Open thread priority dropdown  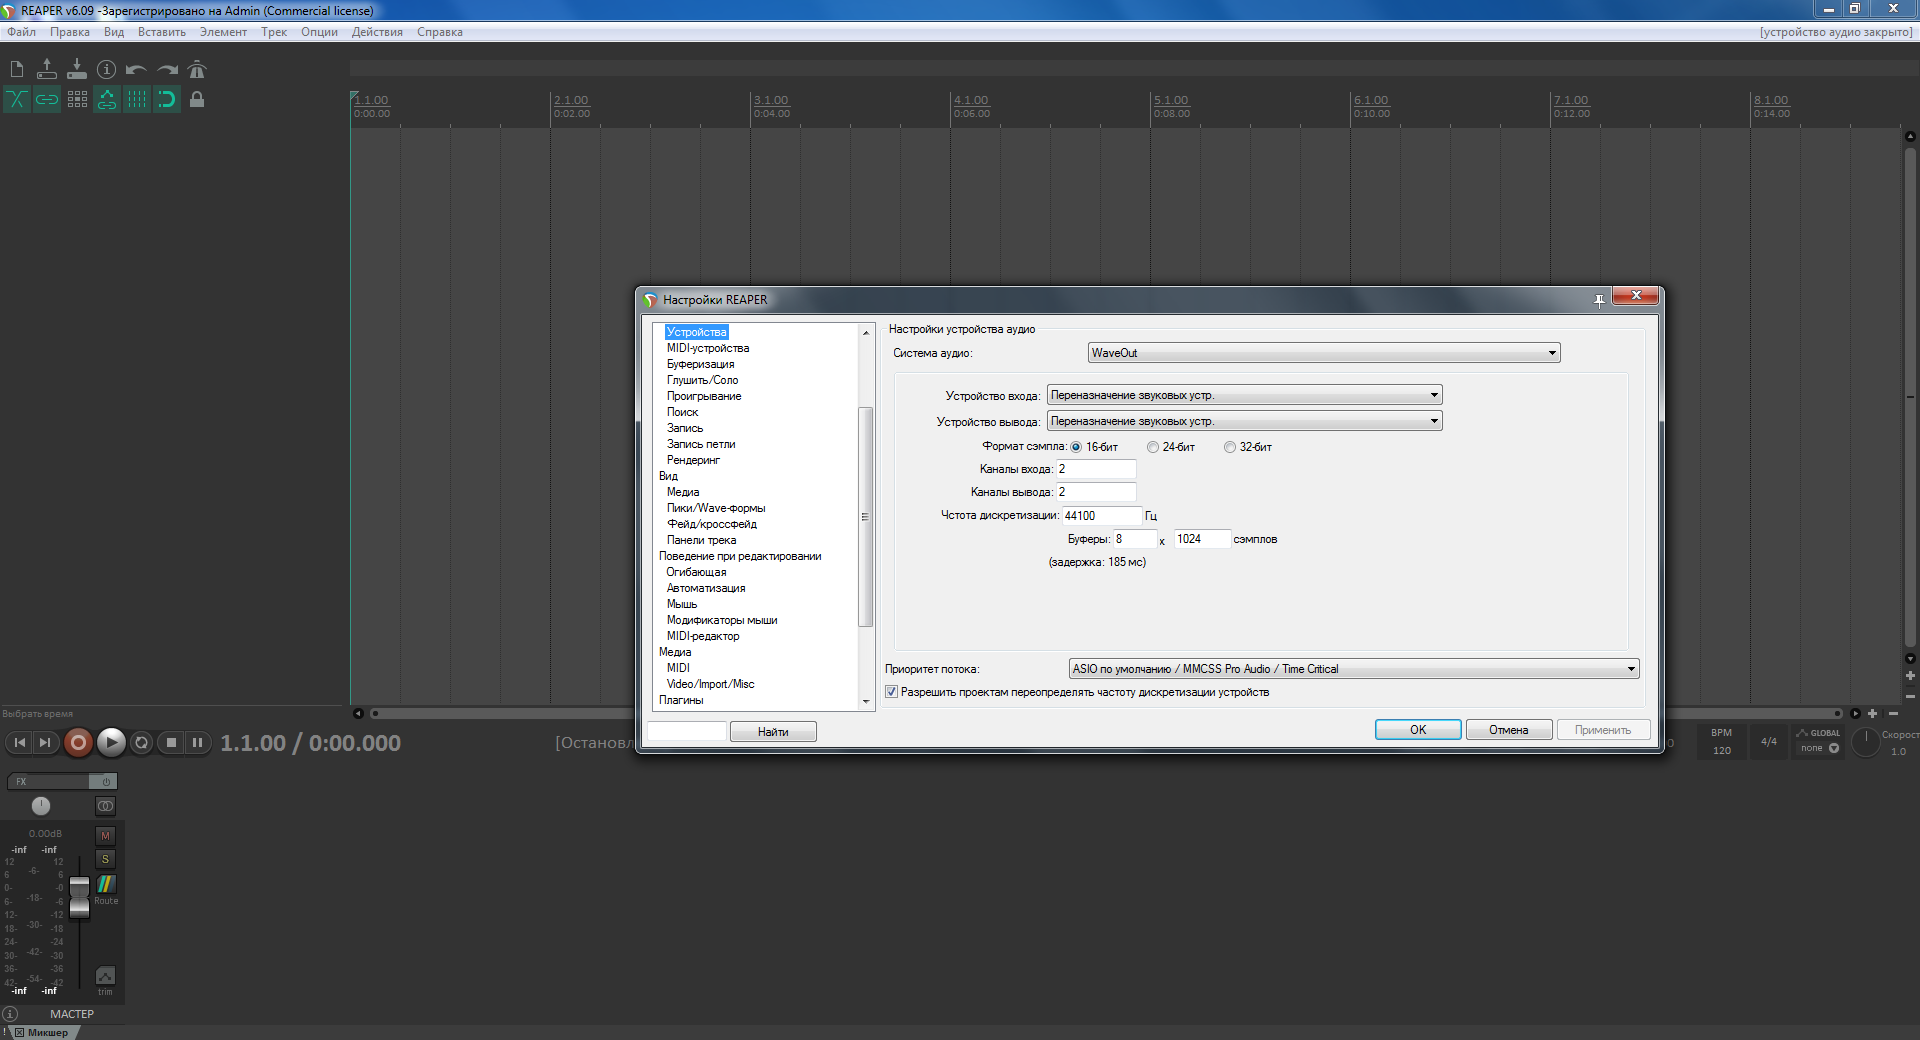click(1354, 669)
